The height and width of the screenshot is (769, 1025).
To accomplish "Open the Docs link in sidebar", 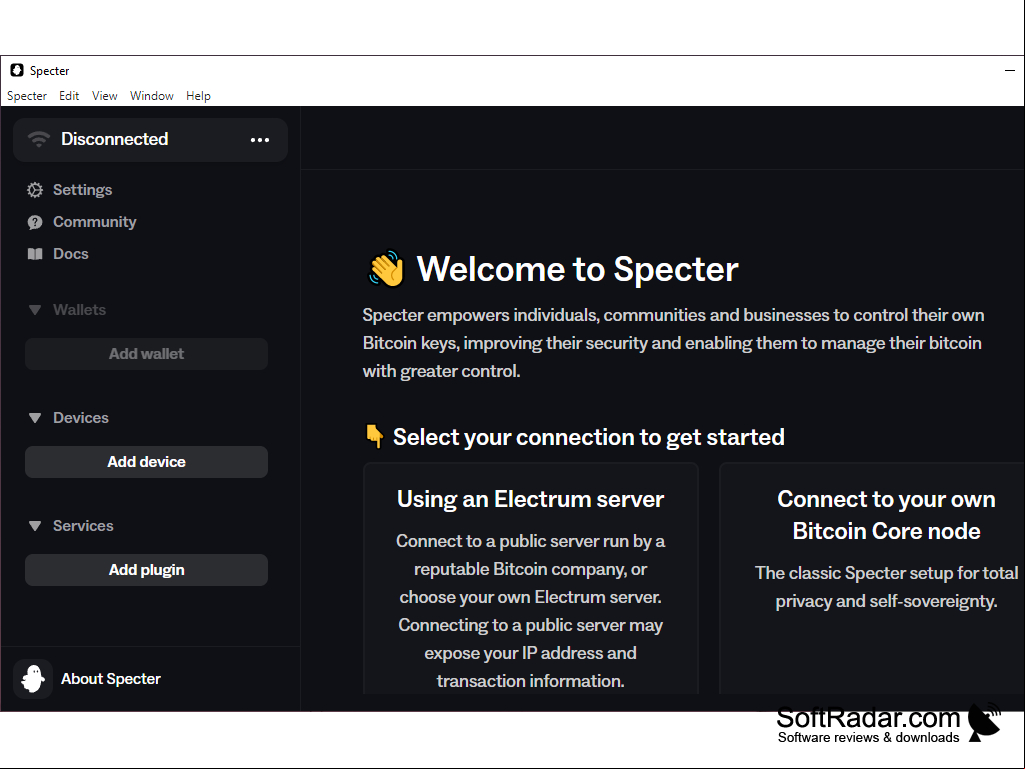I will pyautogui.click(x=71, y=254).
